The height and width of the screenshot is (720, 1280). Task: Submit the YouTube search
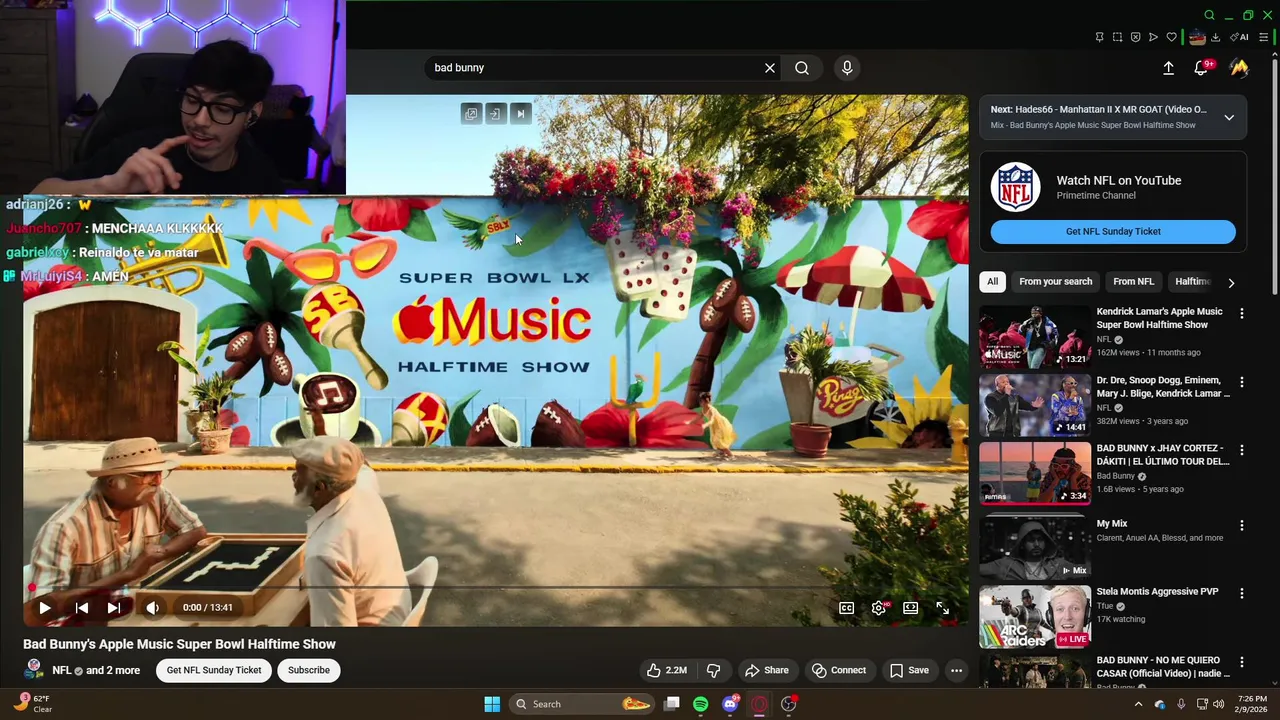point(802,68)
